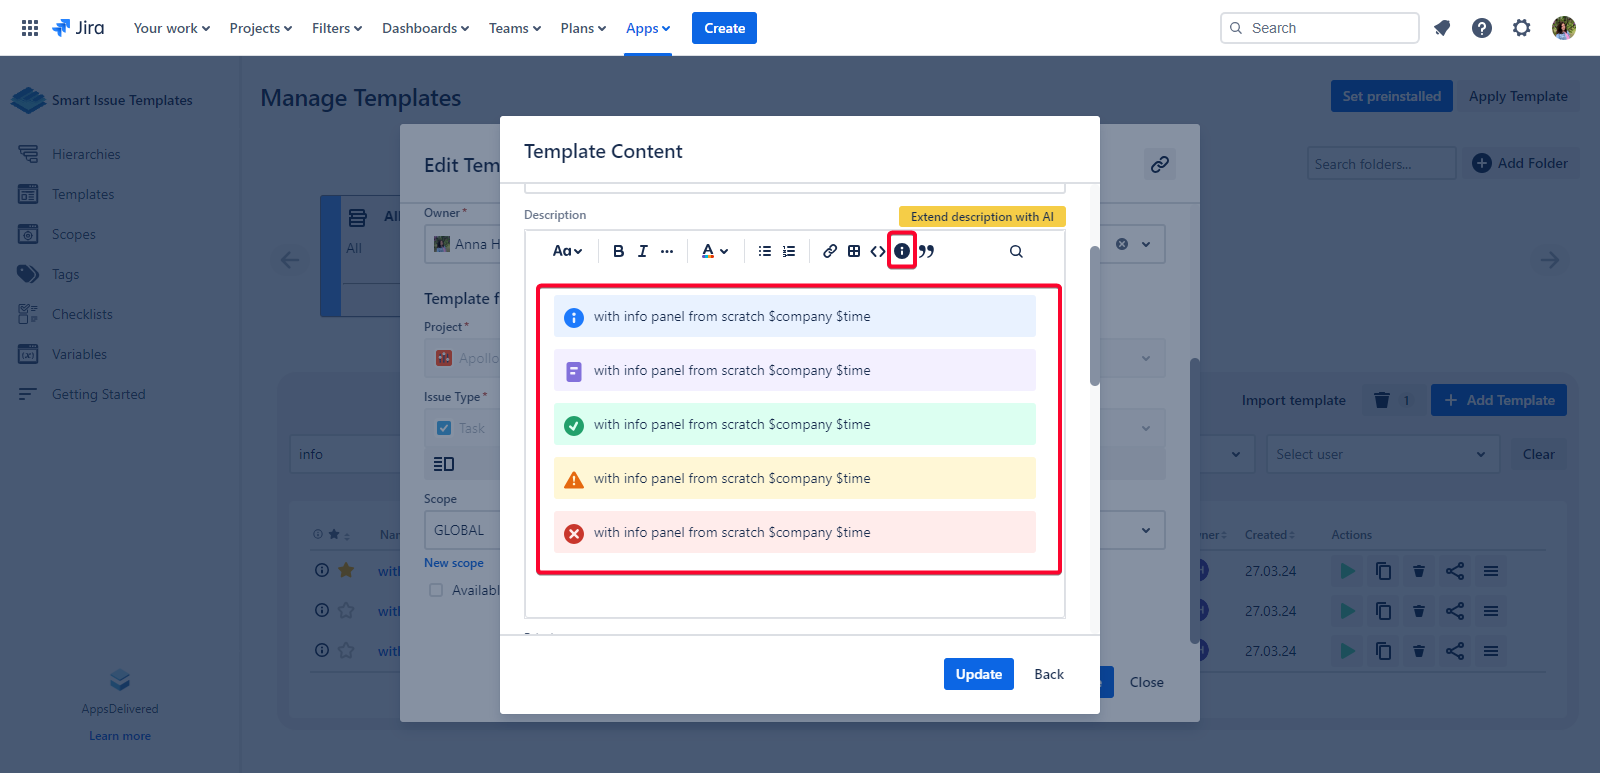Image resolution: width=1600 pixels, height=773 pixels.
Task: Insert a quote block
Action: point(927,251)
